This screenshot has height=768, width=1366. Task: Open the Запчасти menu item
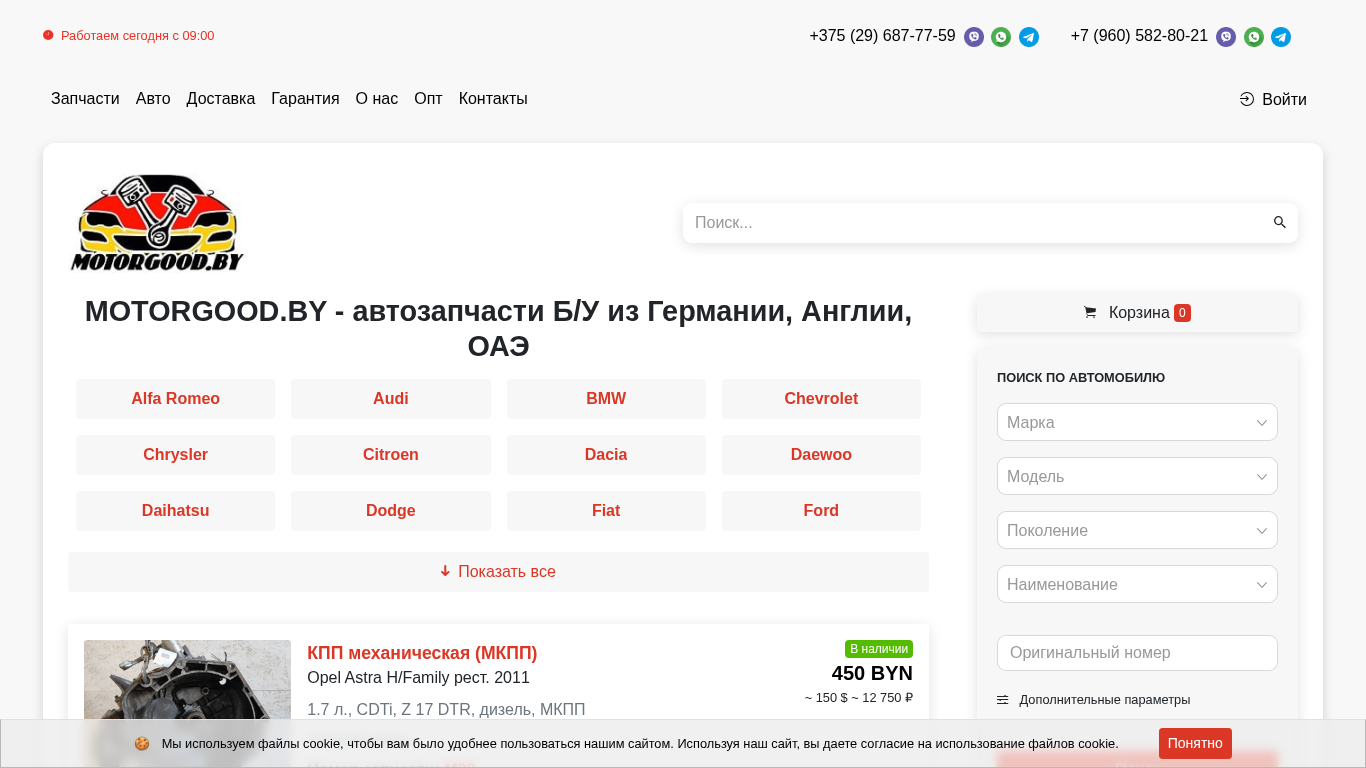85,99
